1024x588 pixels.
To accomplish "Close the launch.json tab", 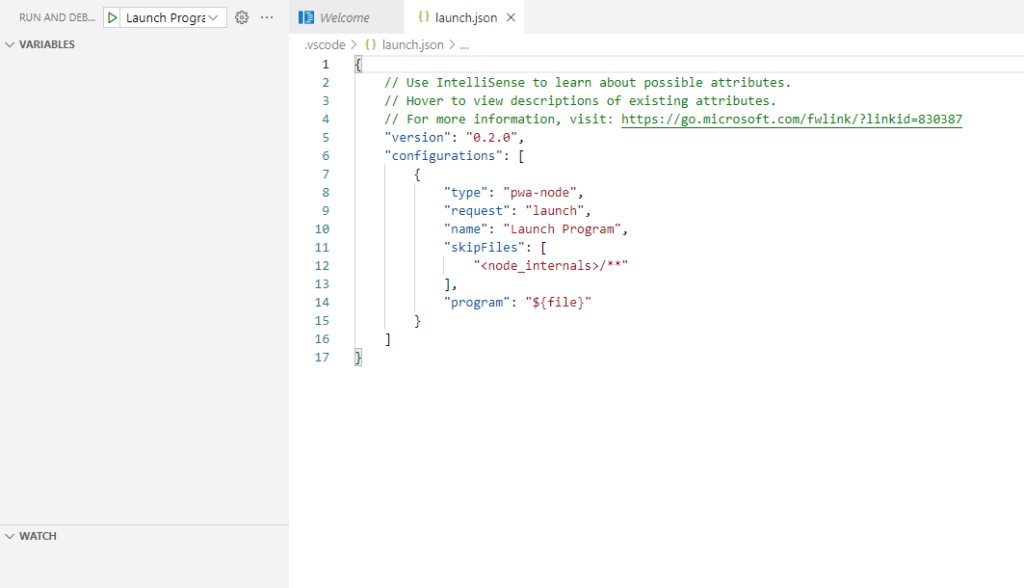I will (x=511, y=18).
